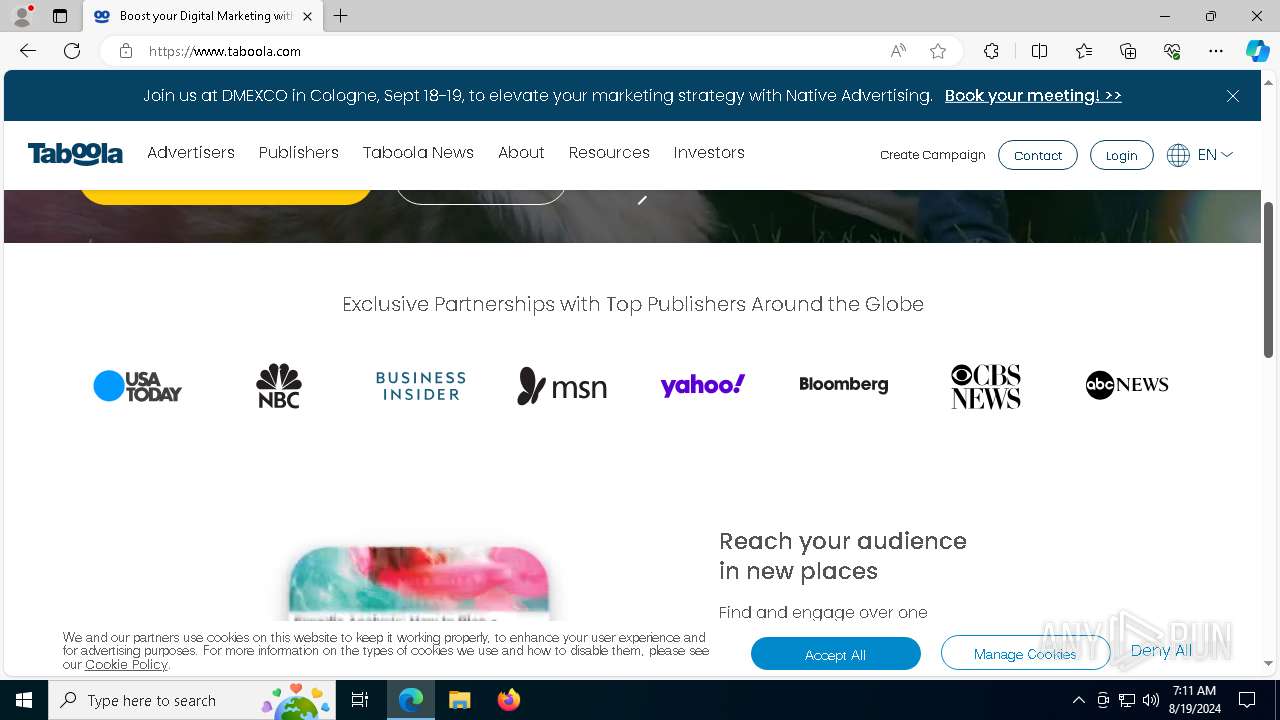This screenshot has height=720, width=1280.
Task: Open the Collections icon
Action: [1128, 51]
